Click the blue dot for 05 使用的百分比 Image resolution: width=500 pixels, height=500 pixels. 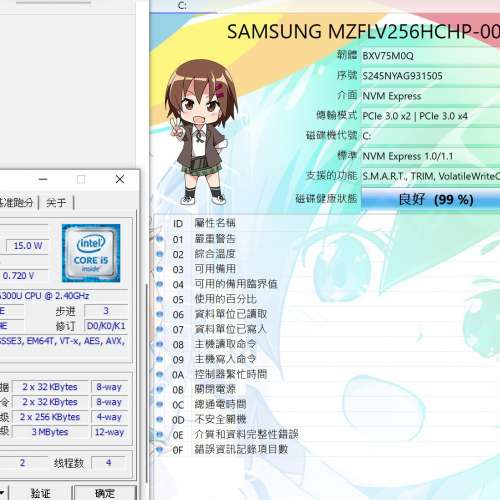tap(160, 299)
